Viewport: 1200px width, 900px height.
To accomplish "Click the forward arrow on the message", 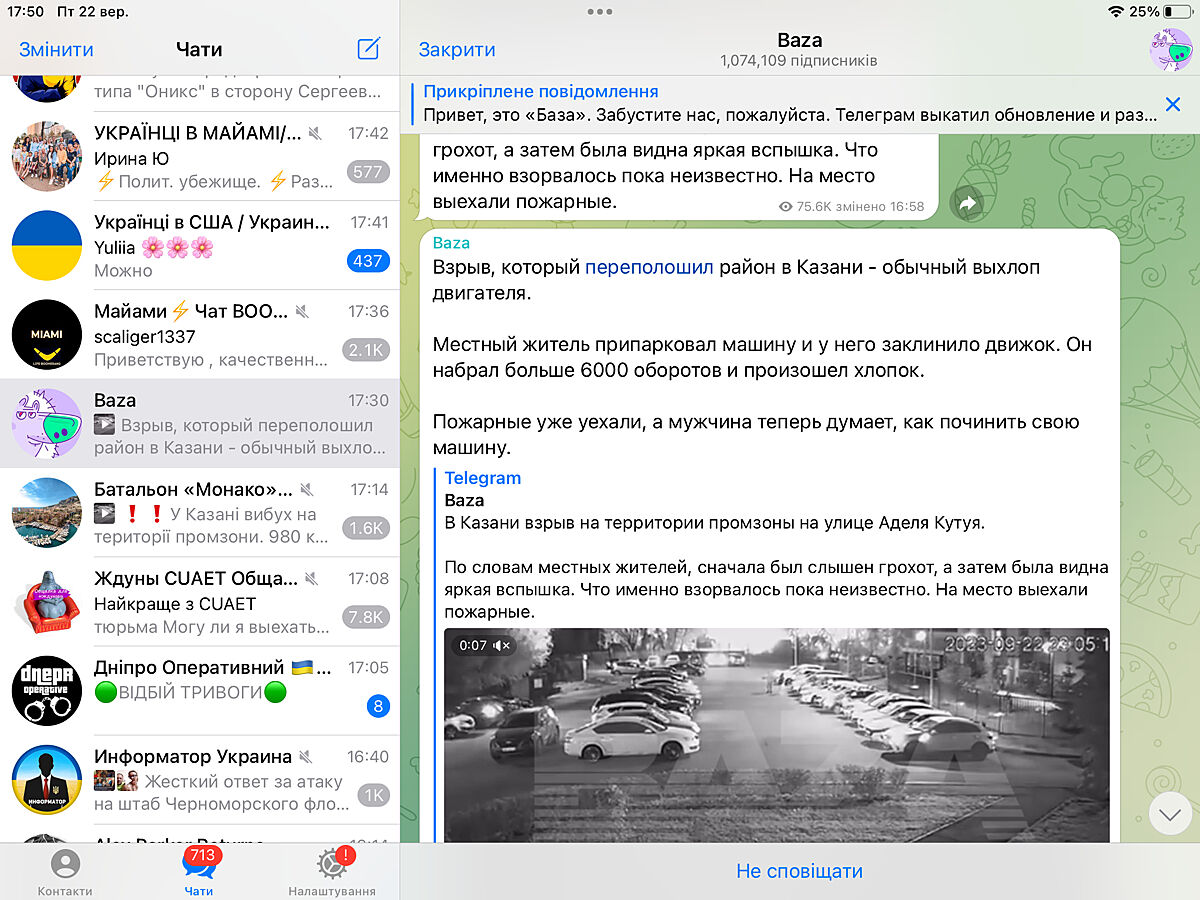I will pyautogui.click(x=966, y=204).
